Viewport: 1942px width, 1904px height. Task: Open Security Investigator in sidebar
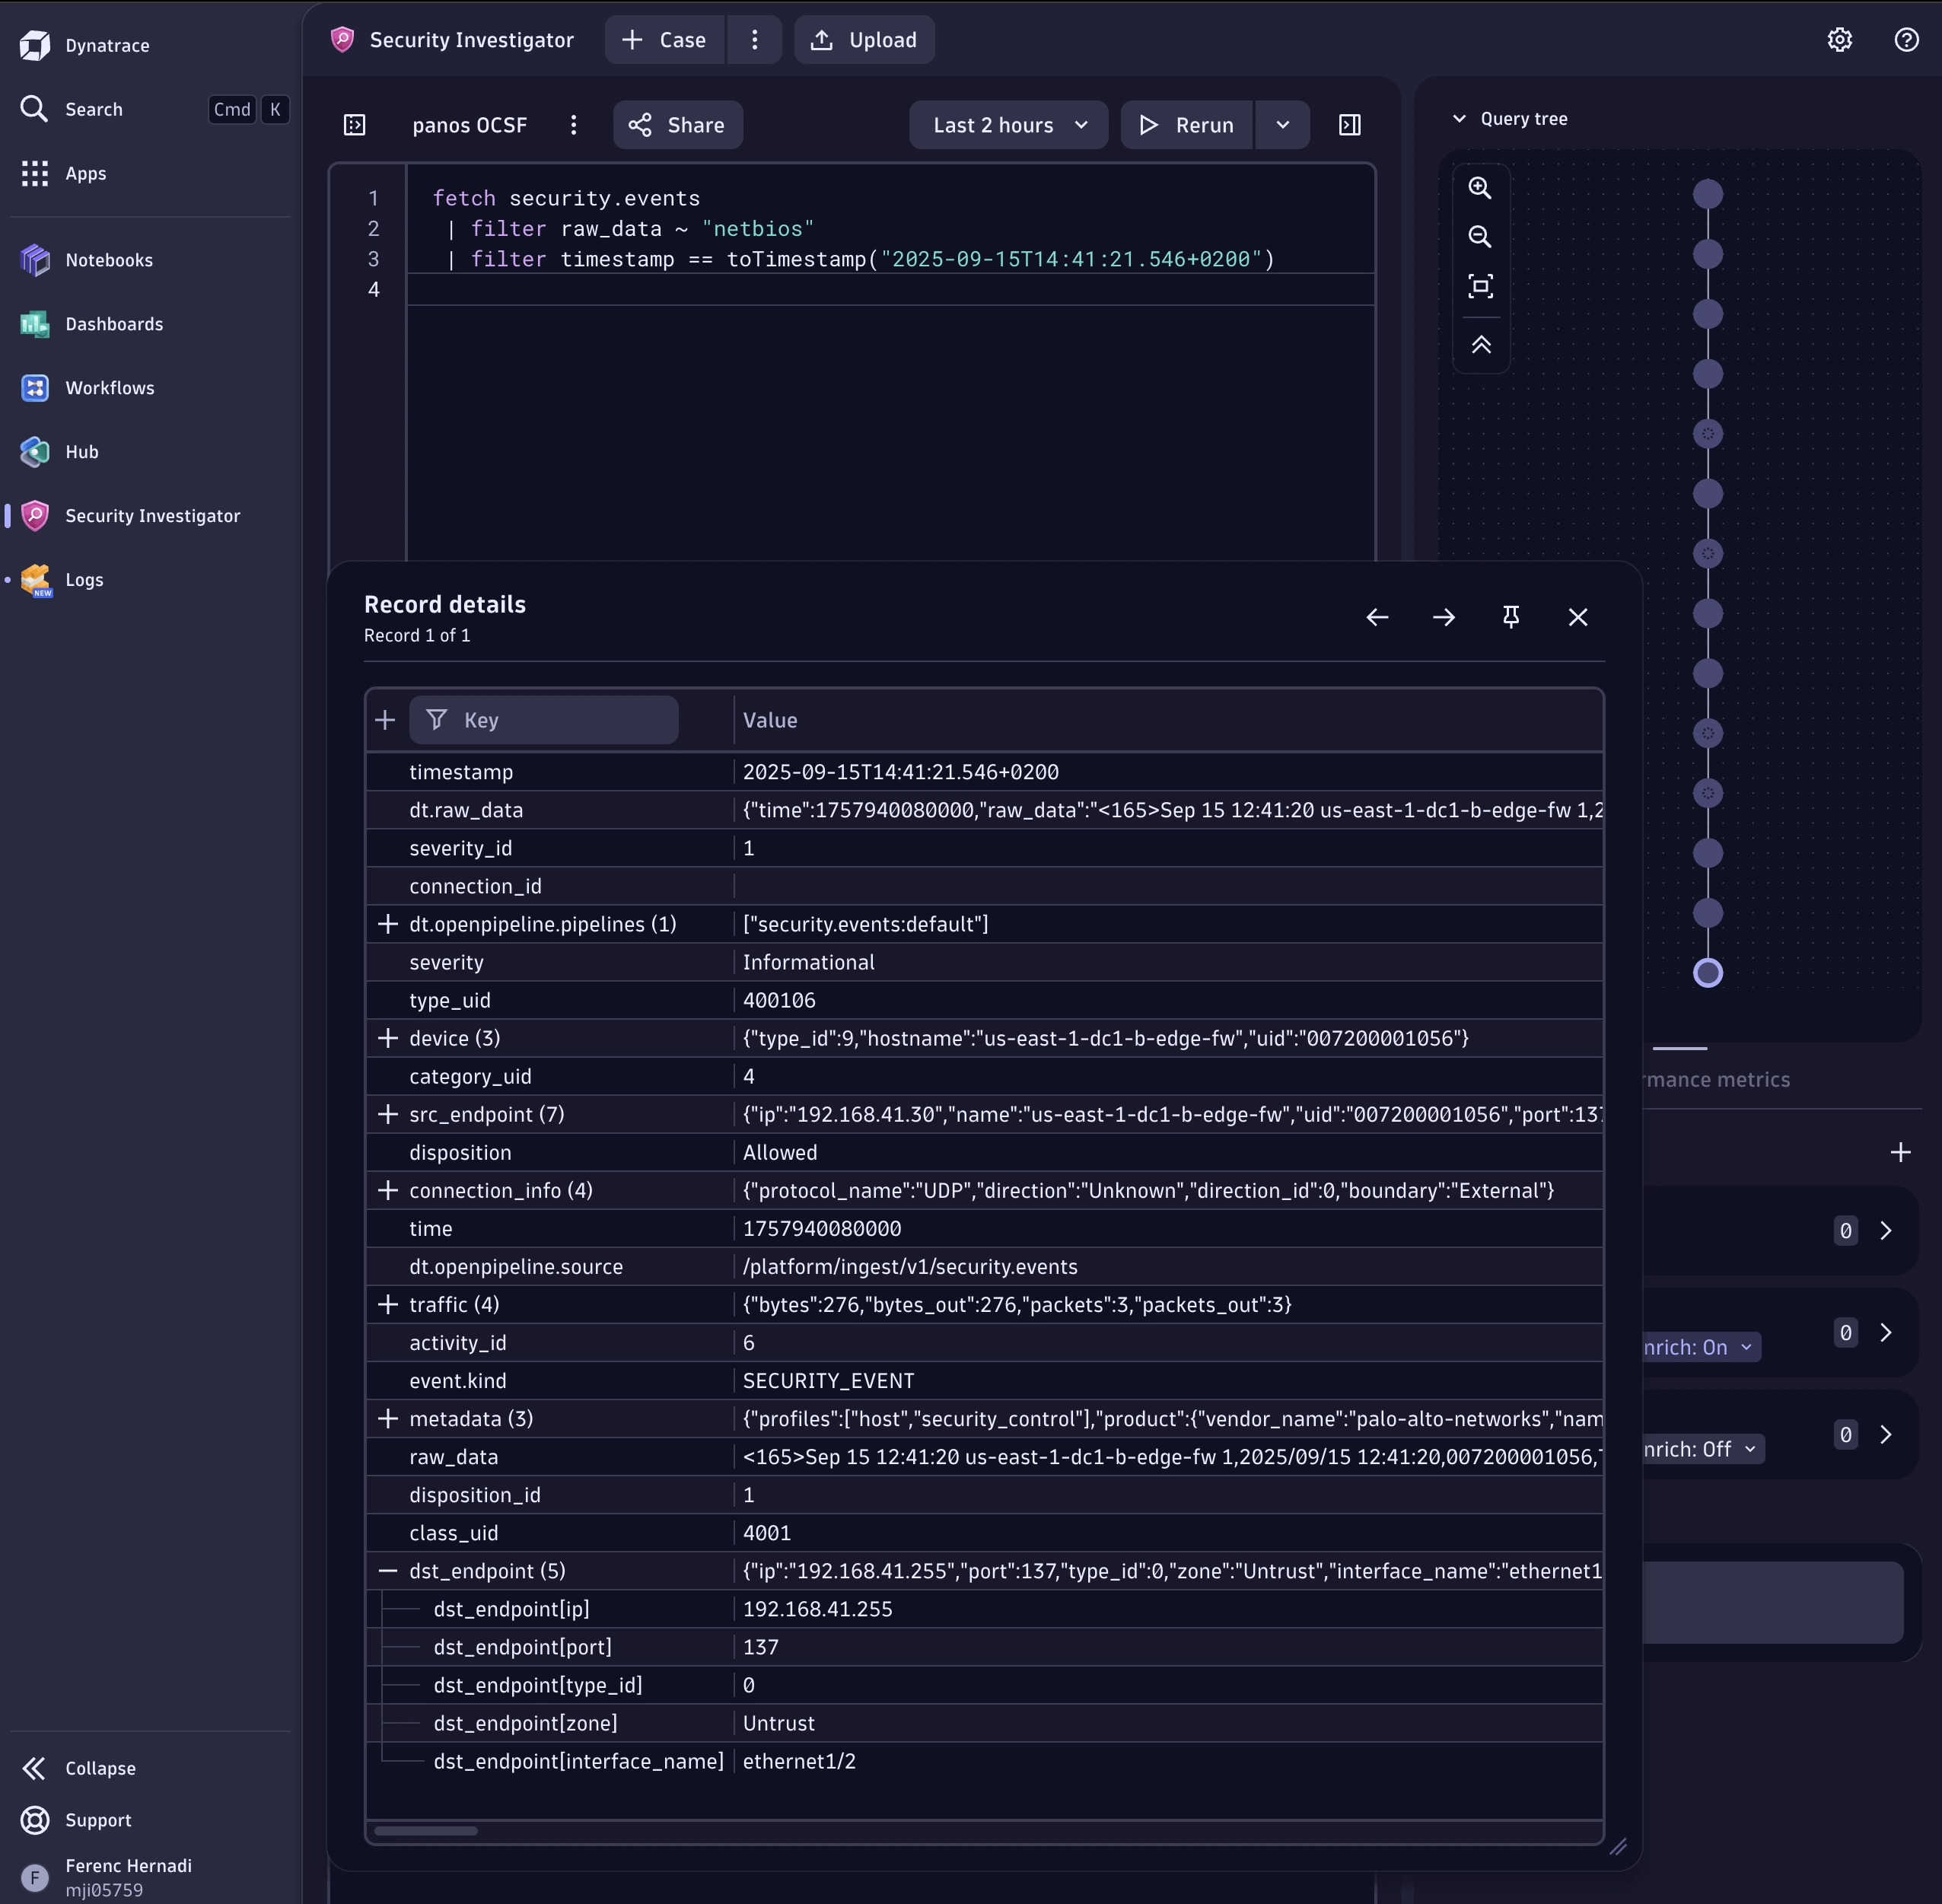click(152, 516)
